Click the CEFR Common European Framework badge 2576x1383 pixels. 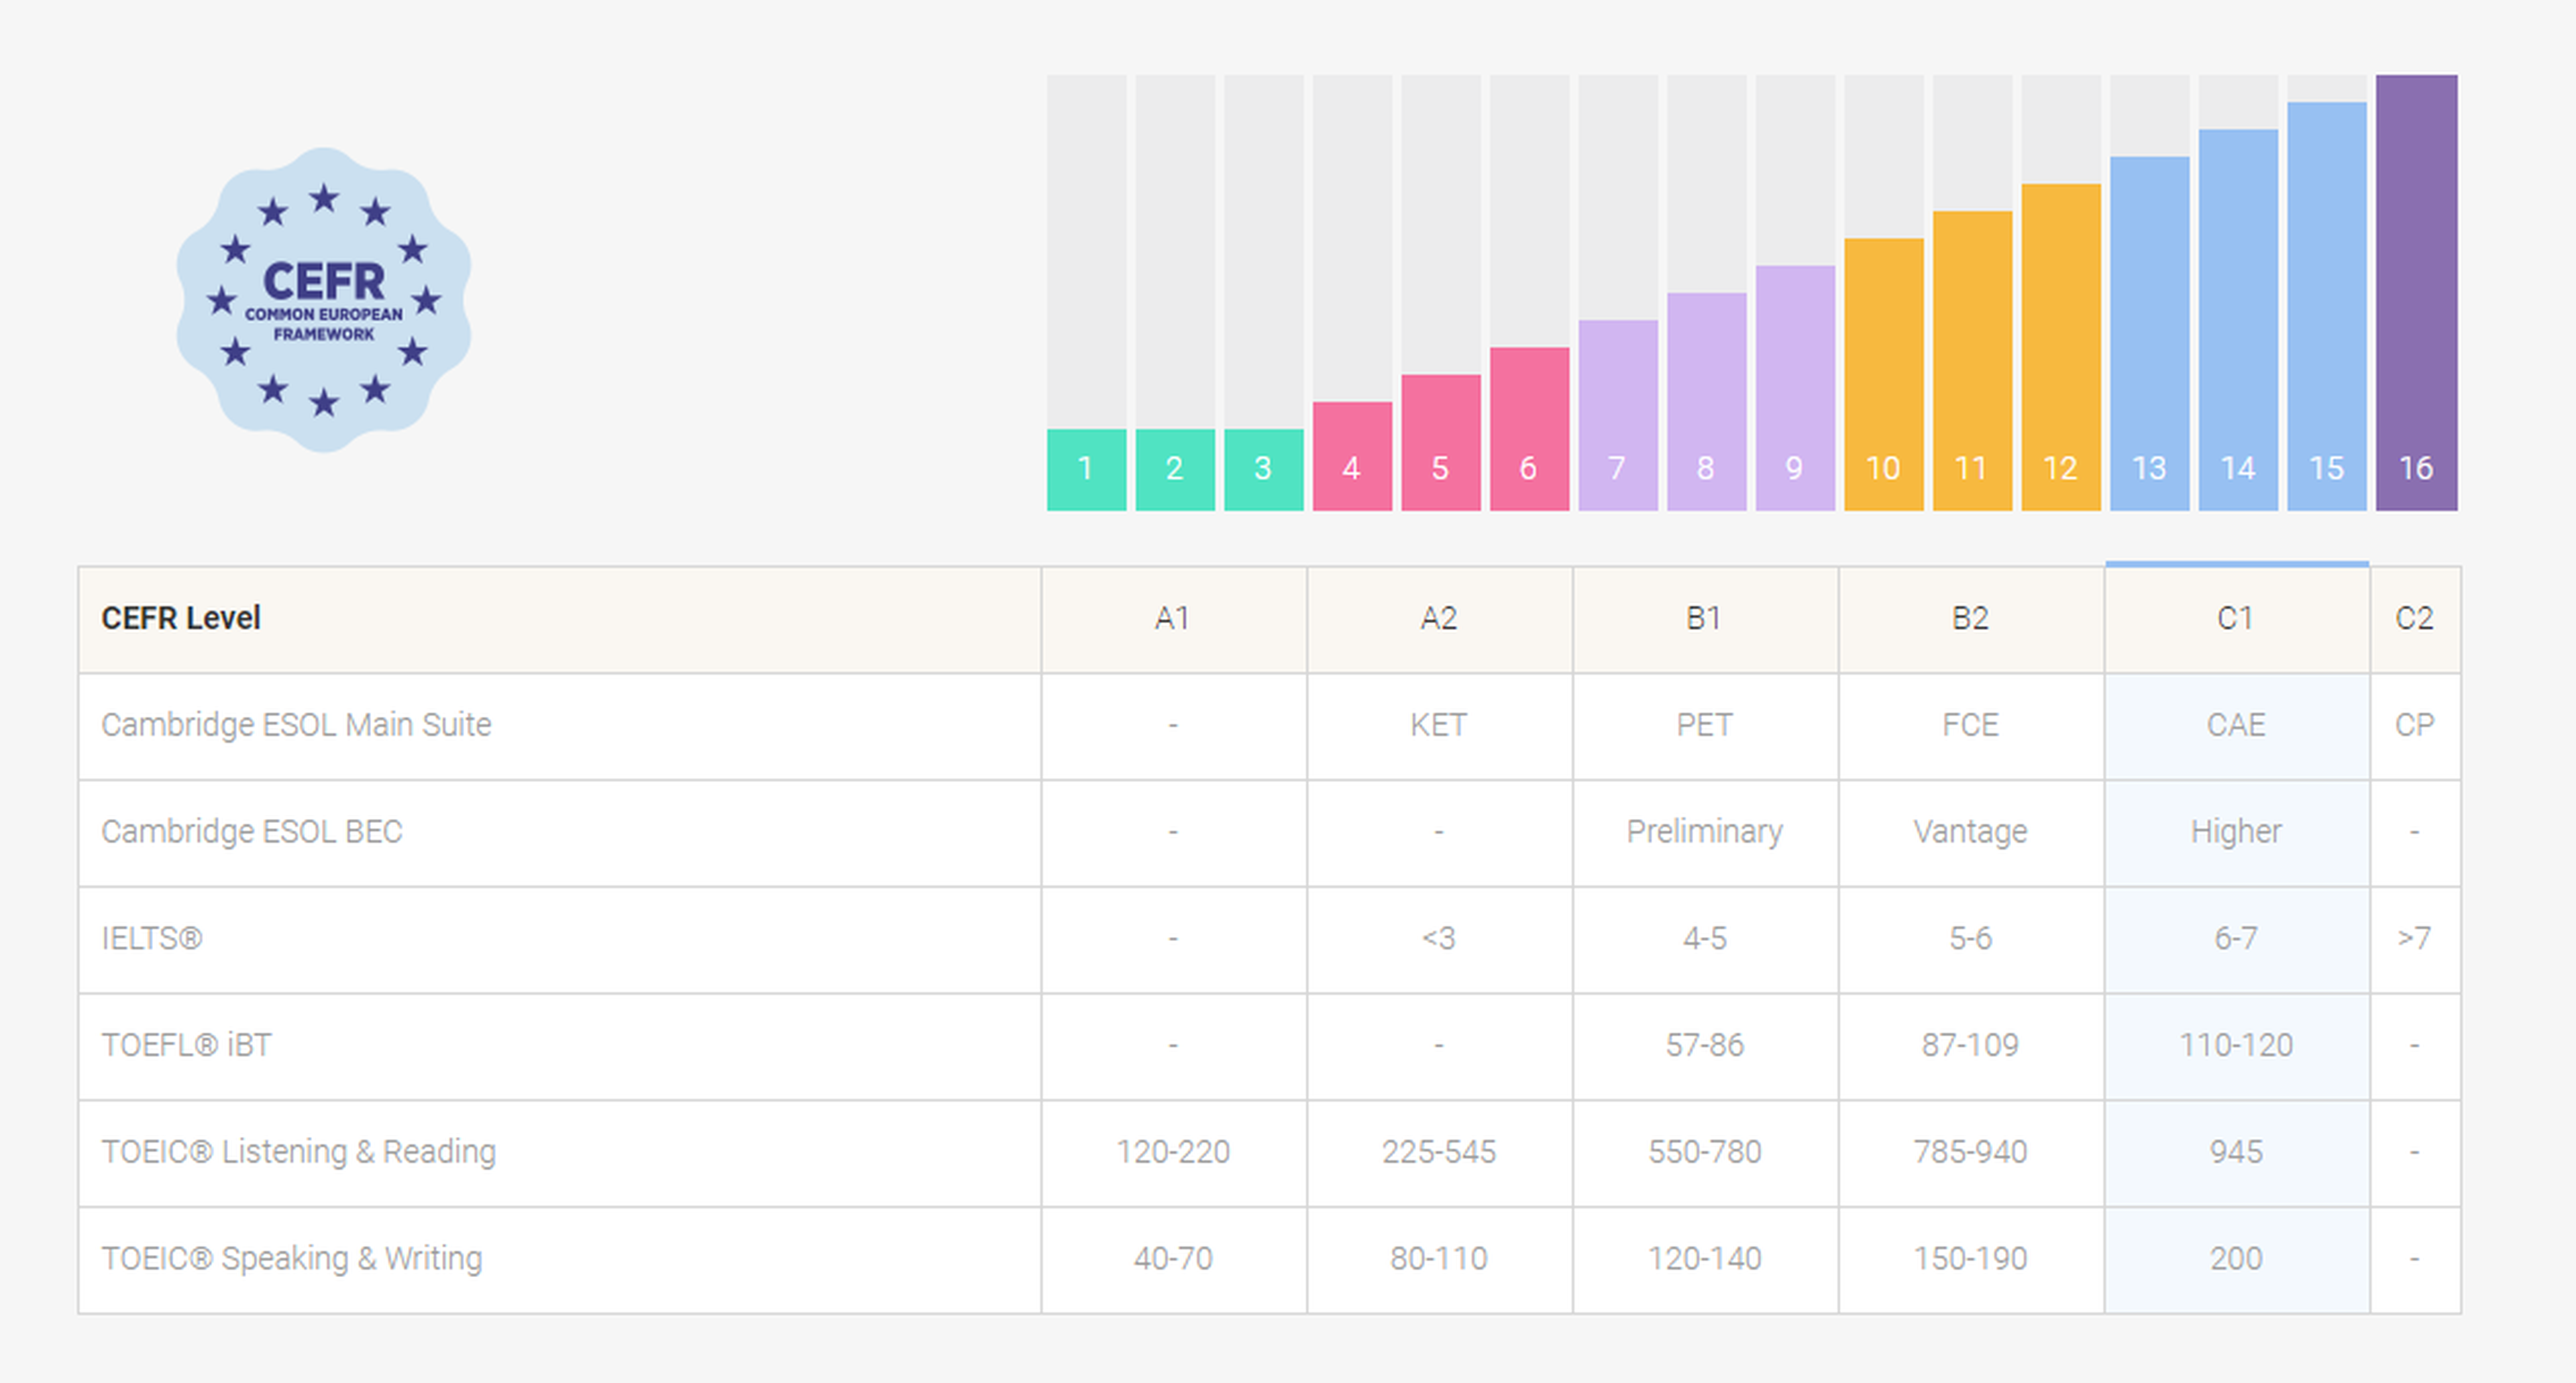pyautogui.click(x=323, y=299)
